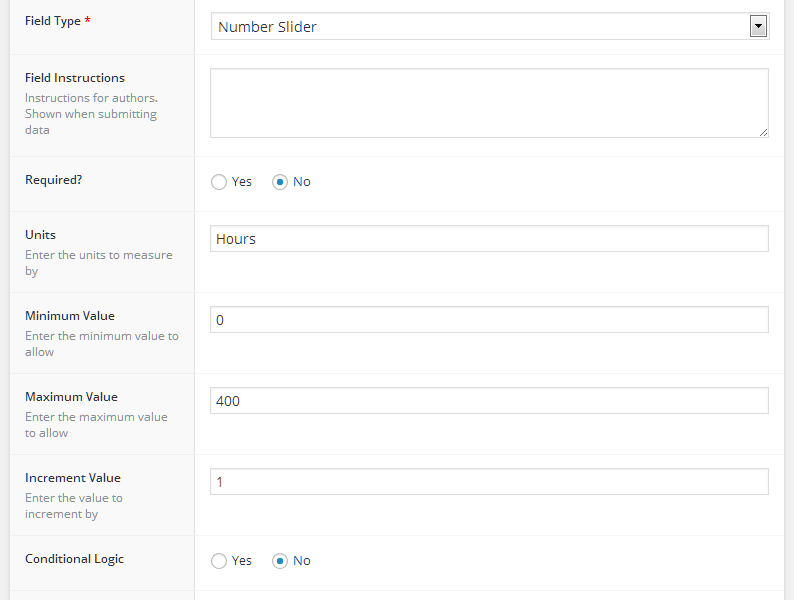This screenshot has width=794, height=600.
Task: Click the Minimum Value label
Action: [x=70, y=316]
